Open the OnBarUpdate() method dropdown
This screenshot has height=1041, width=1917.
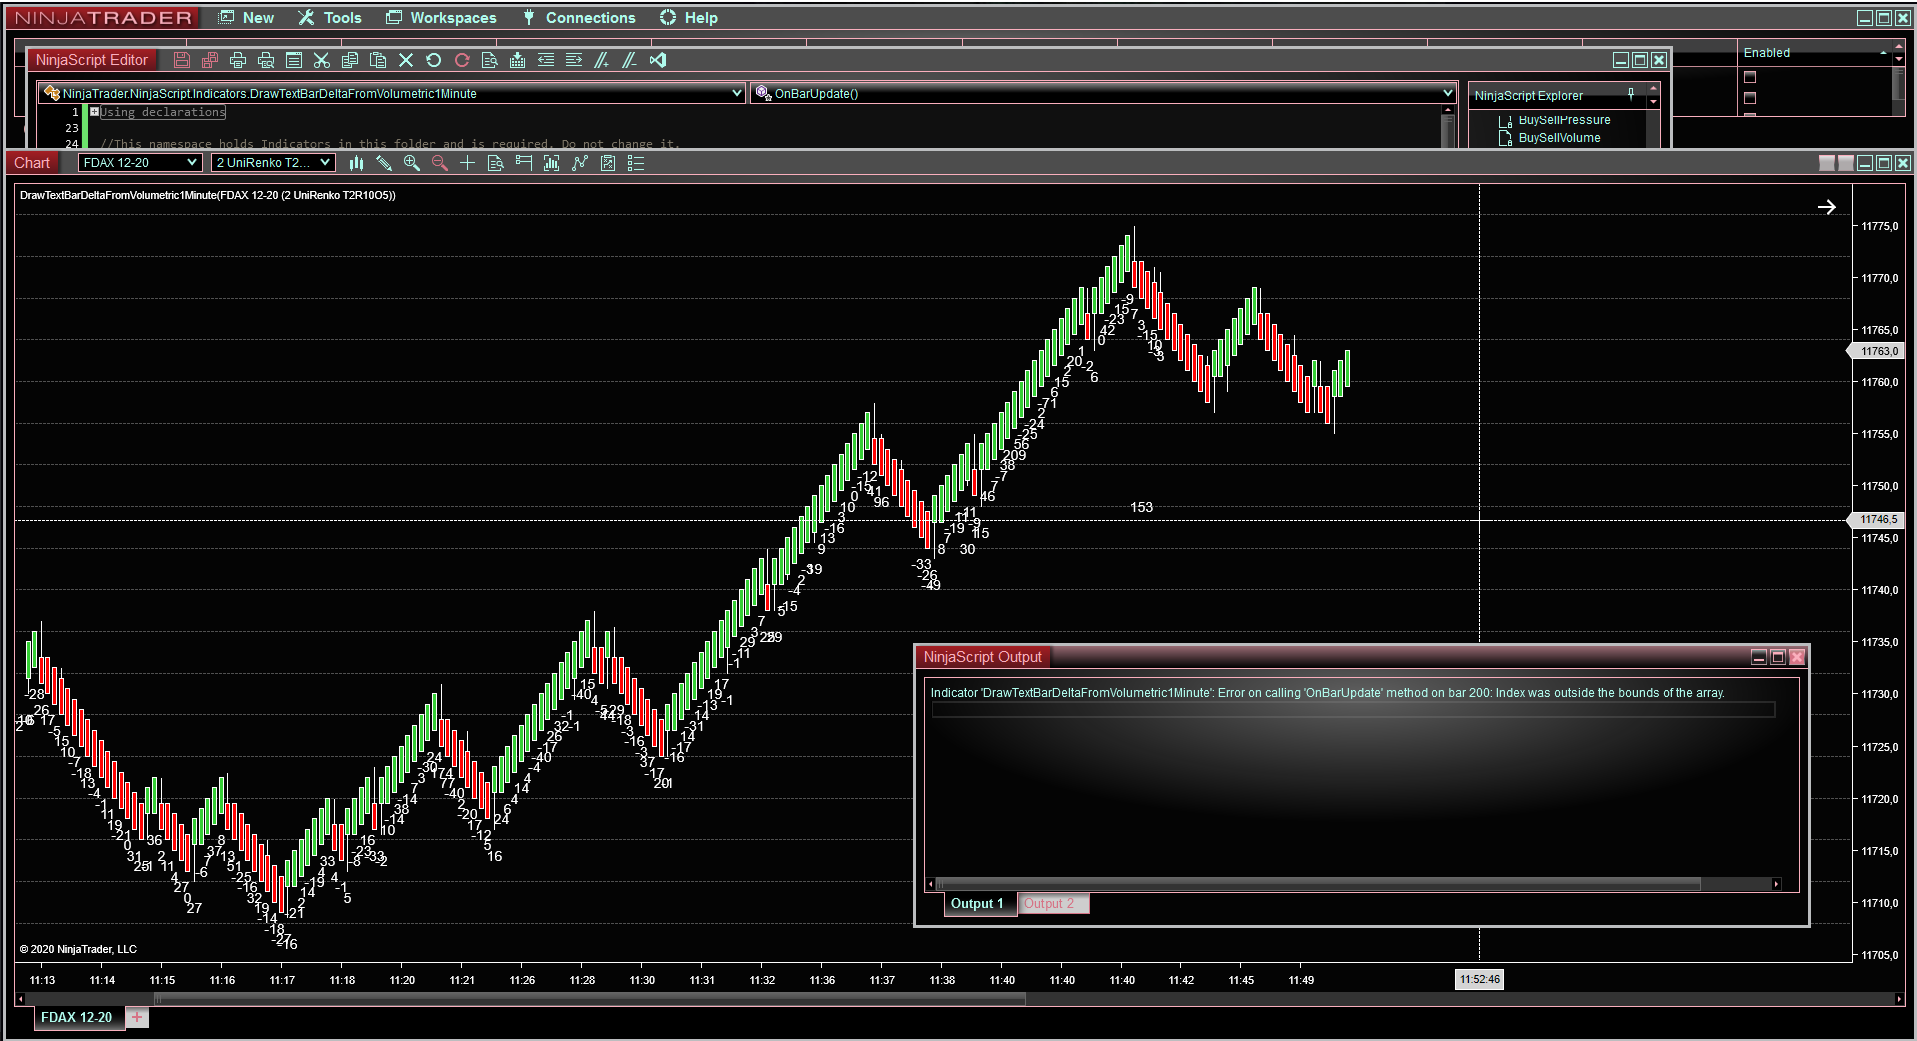pyautogui.click(x=1103, y=93)
